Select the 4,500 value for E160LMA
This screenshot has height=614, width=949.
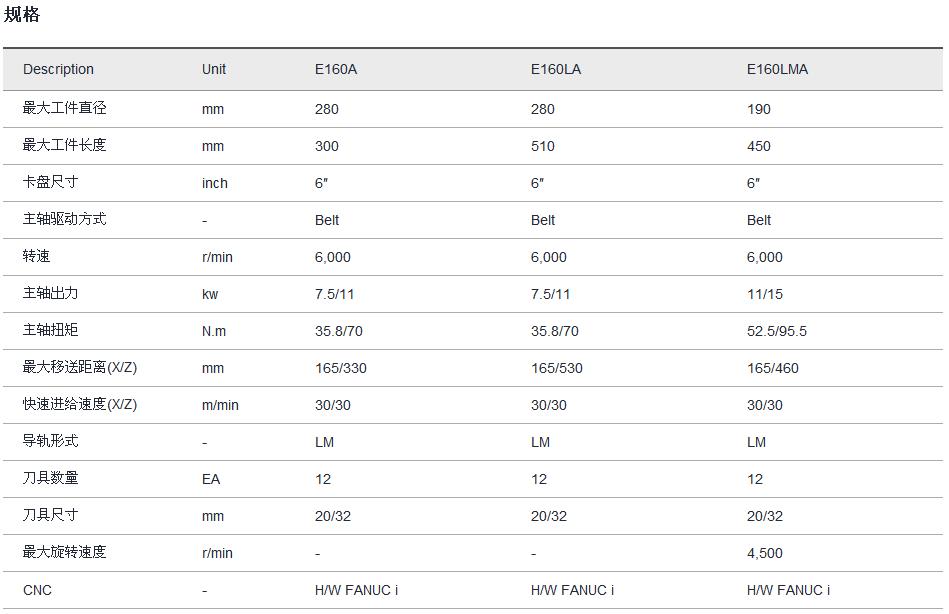coord(765,553)
